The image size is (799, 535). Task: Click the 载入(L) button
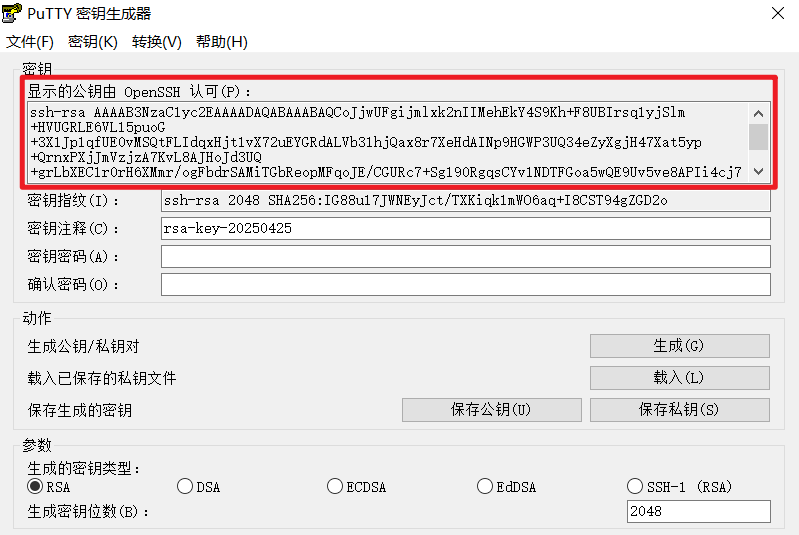coord(680,378)
